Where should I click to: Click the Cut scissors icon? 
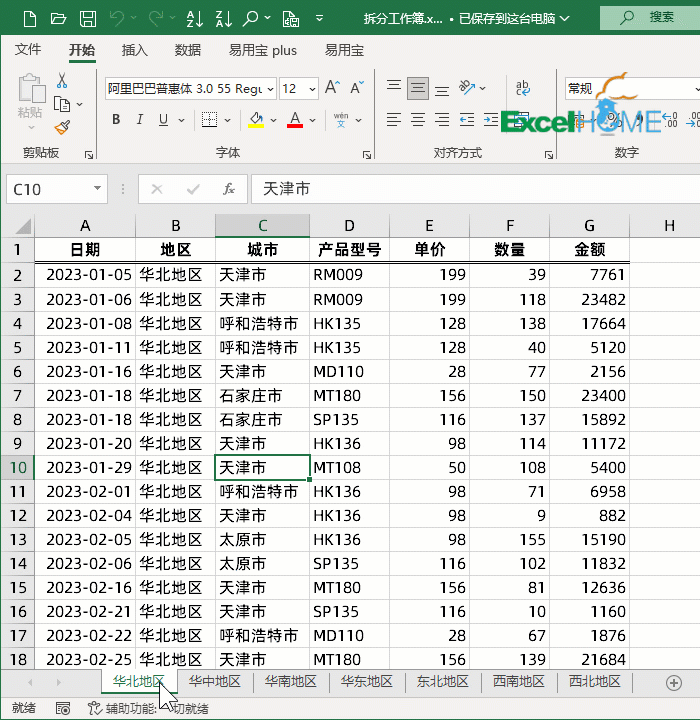pos(62,81)
